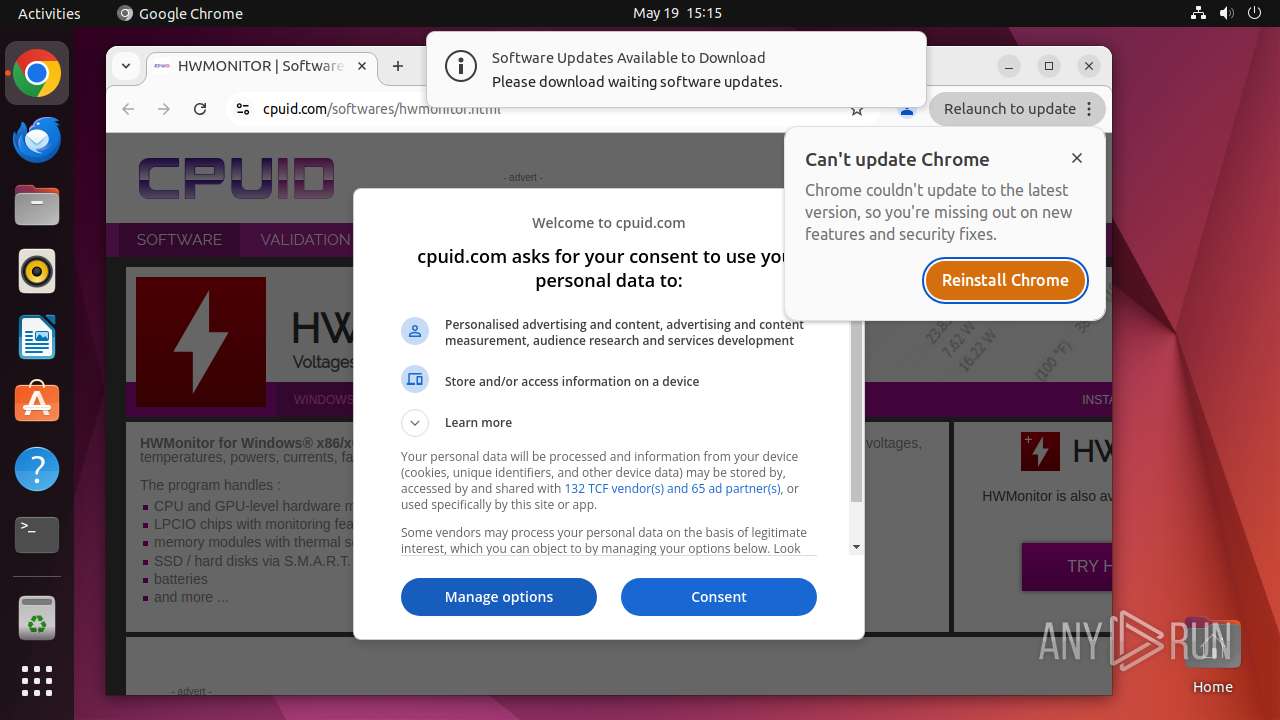Launch LibreOffice Writer from the dock

37,337
